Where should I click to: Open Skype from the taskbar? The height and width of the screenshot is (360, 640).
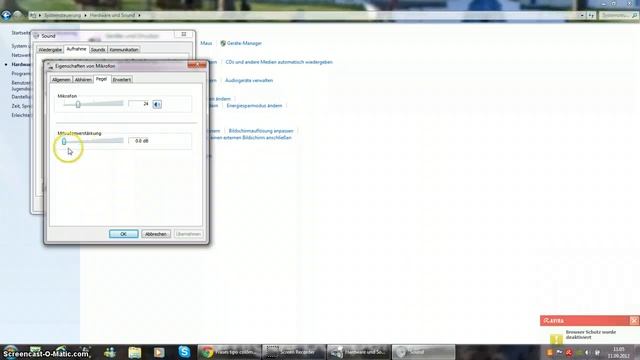[184, 351]
